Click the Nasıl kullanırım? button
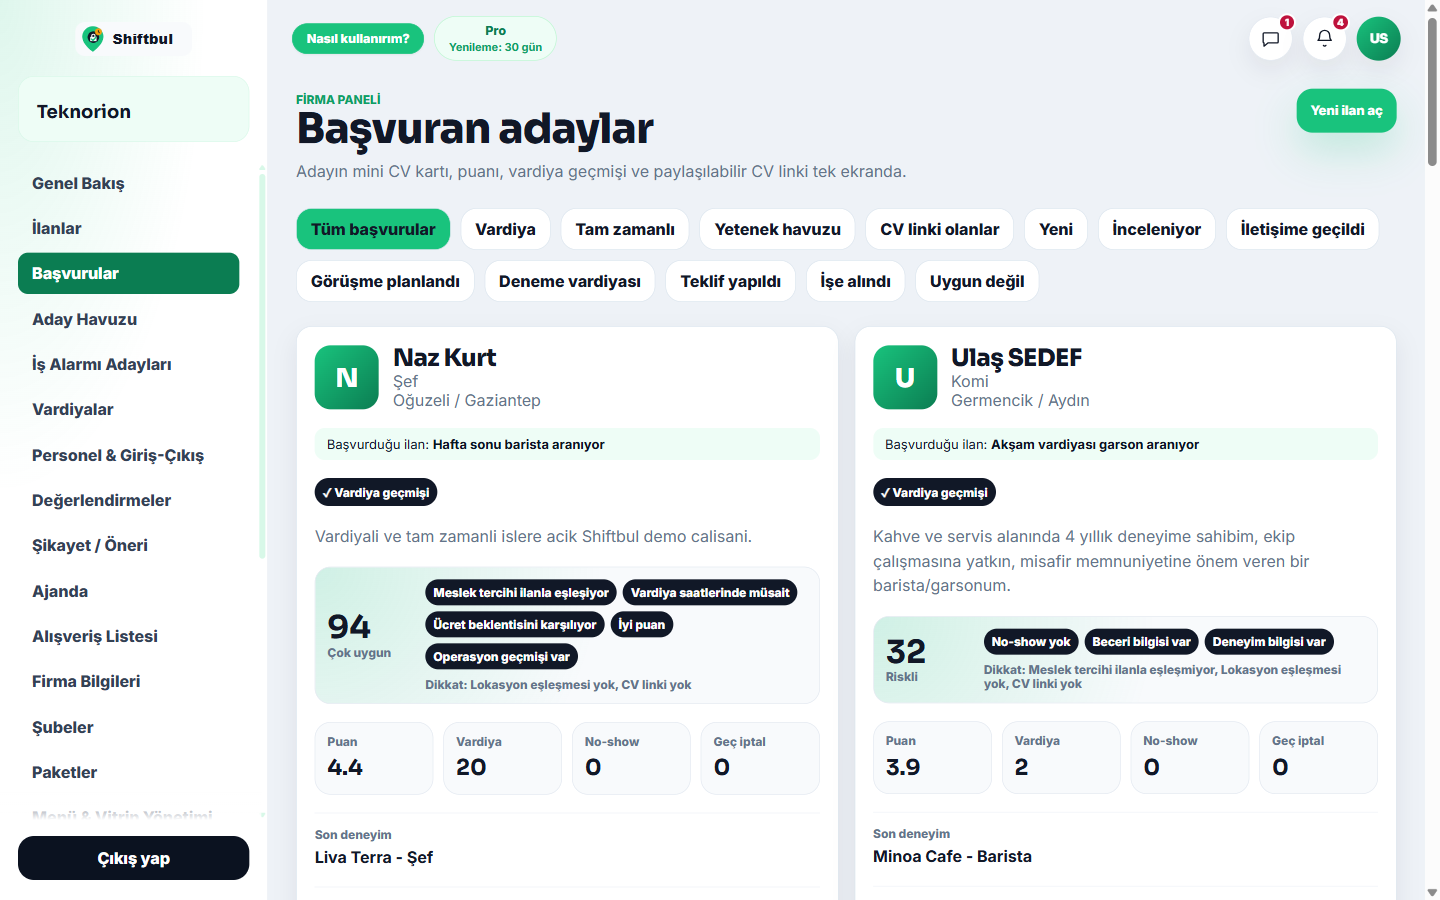Image resolution: width=1440 pixels, height=900 pixels. [x=358, y=39]
